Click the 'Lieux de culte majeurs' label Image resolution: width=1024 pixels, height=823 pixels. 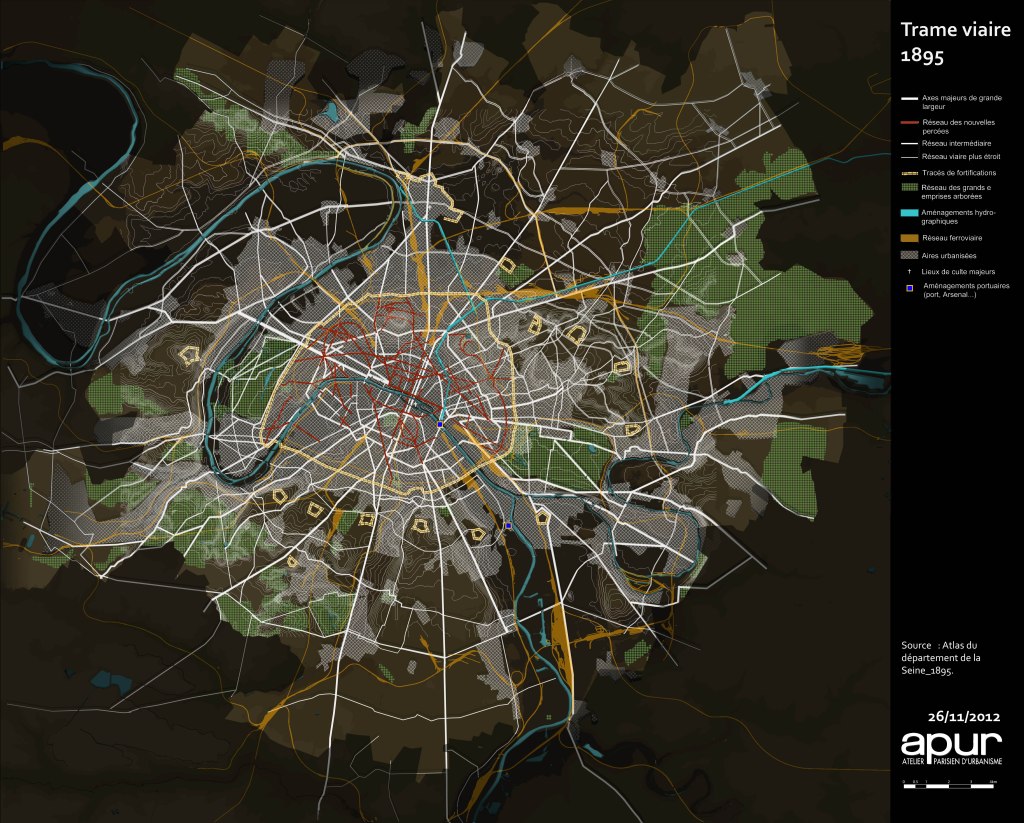click(x=958, y=271)
